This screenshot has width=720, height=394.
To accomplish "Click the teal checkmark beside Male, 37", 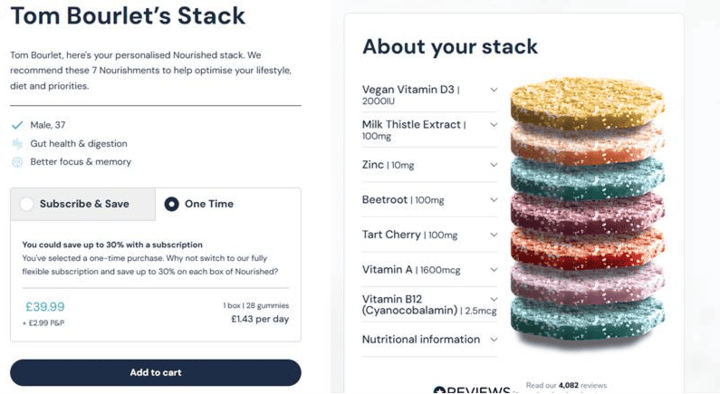I will tap(17, 125).
